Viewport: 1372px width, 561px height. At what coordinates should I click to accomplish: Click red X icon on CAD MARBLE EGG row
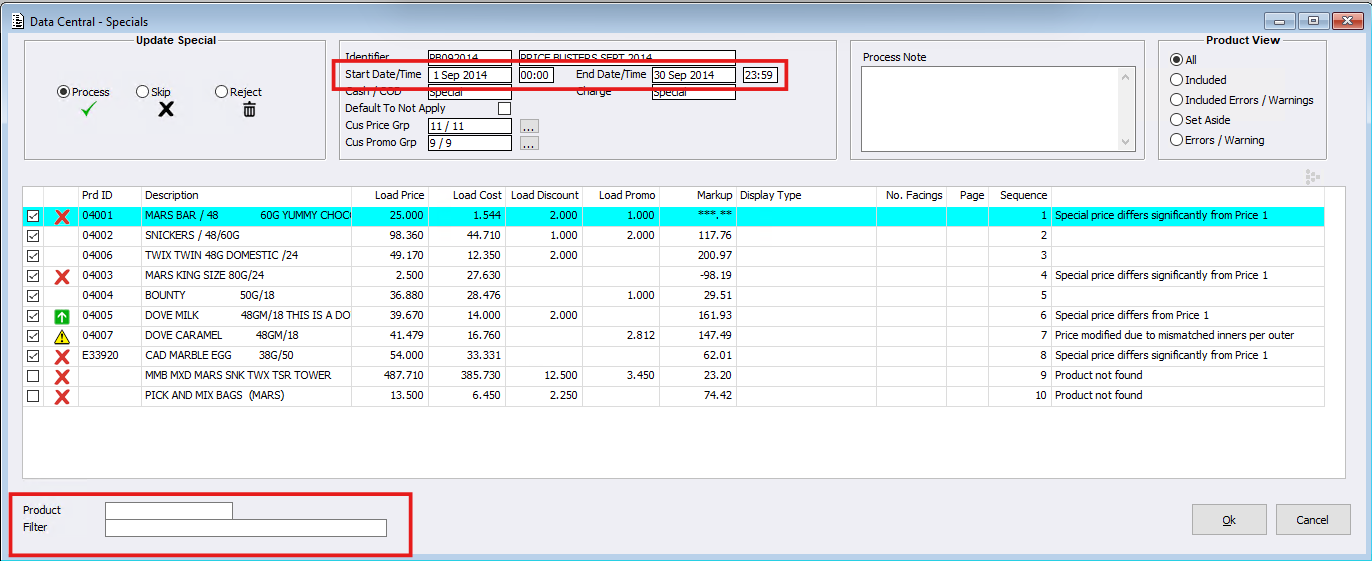point(62,356)
